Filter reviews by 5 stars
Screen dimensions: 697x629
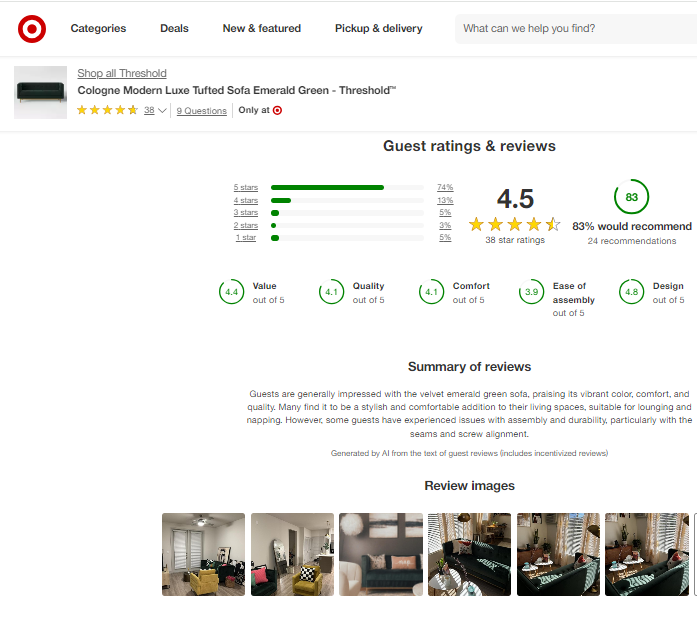point(246,188)
